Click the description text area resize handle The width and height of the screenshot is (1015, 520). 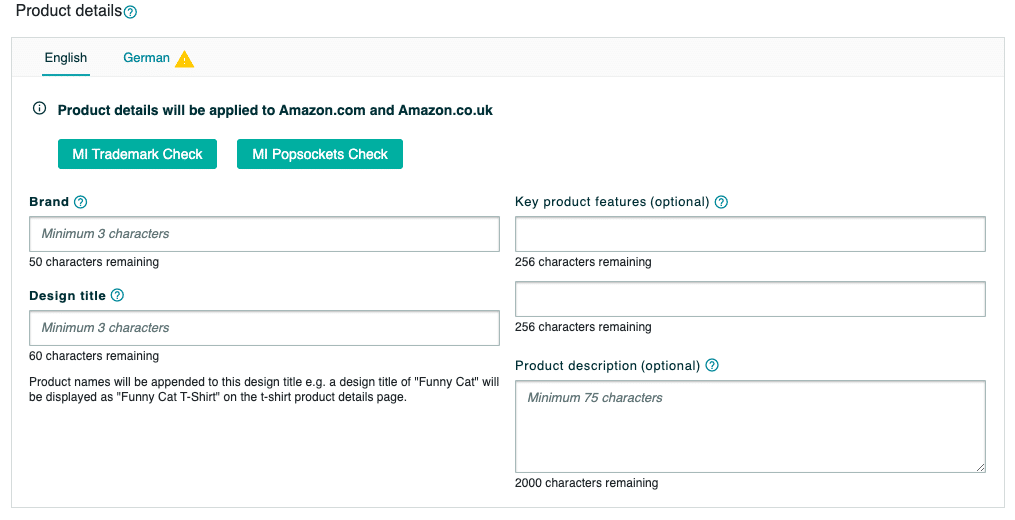click(x=981, y=468)
